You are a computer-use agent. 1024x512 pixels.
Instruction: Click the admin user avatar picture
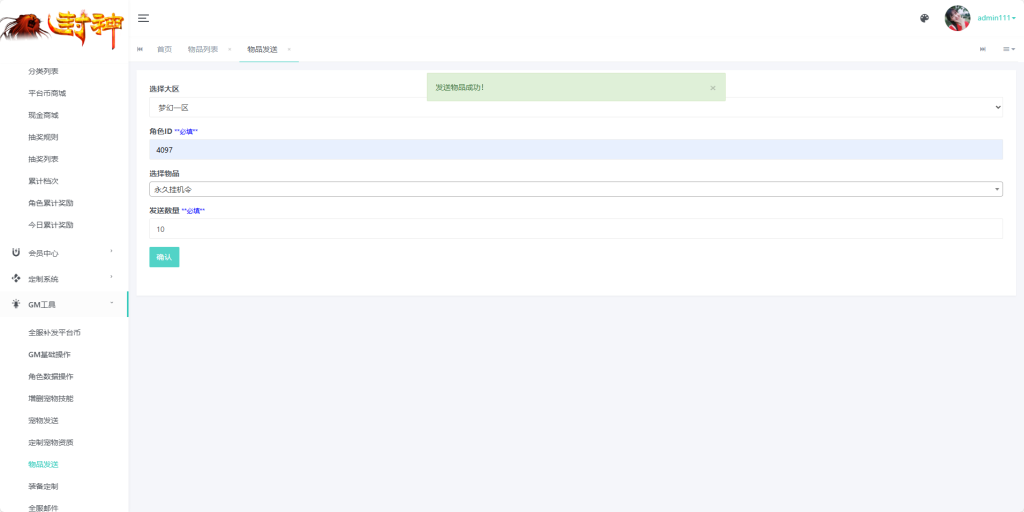tap(957, 18)
